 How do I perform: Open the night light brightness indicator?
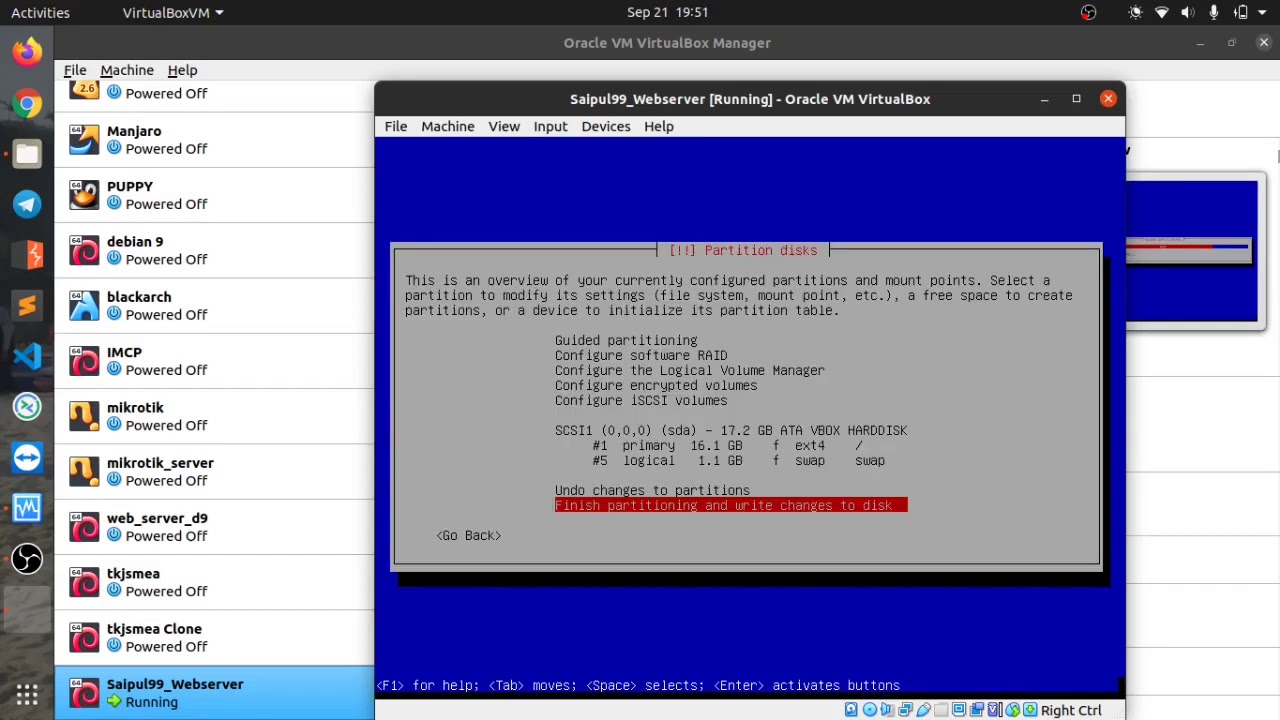click(x=1135, y=12)
